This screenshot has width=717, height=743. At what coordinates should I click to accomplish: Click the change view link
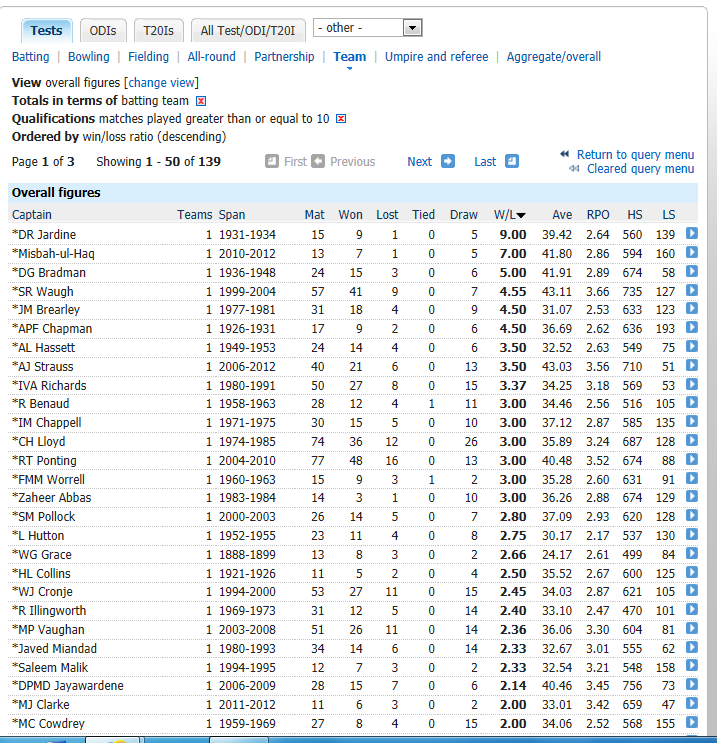tap(162, 82)
